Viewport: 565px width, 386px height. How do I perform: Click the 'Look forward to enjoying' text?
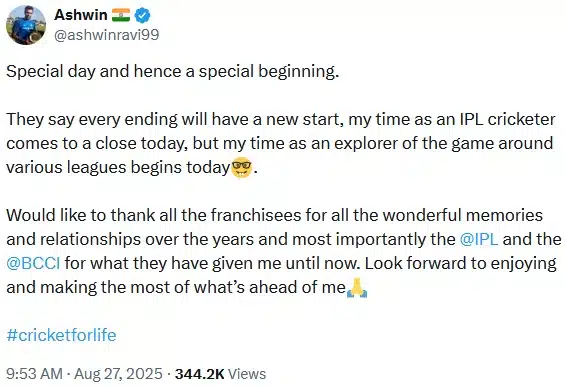tap(461, 264)
